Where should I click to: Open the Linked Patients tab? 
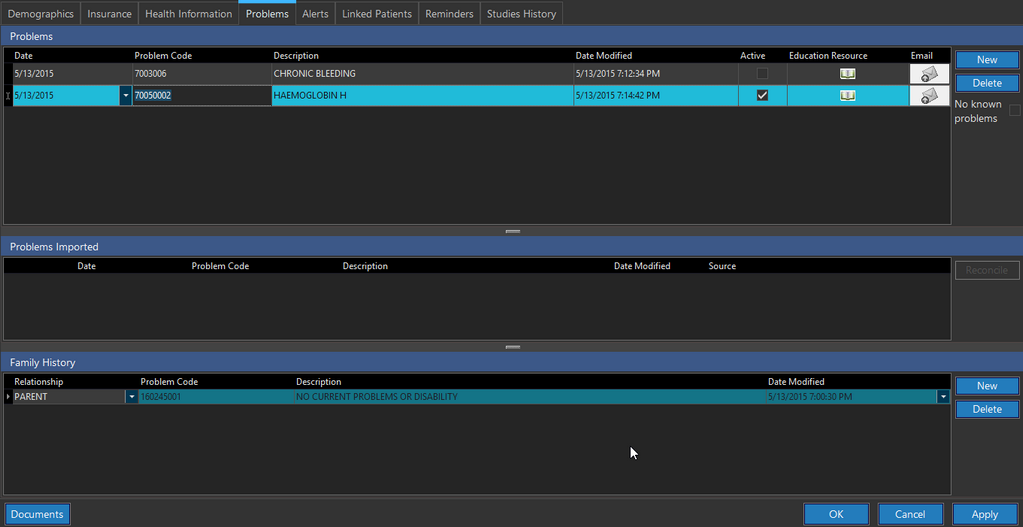(377, 14)
